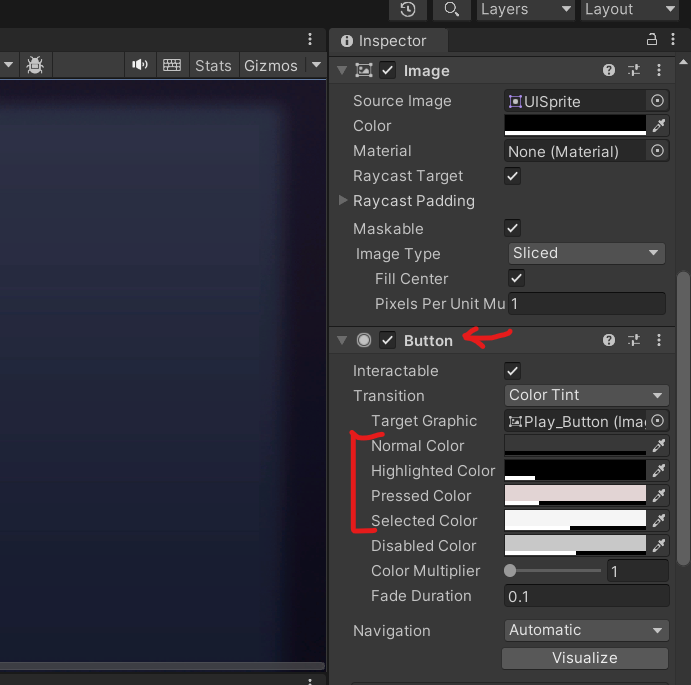Open the object picker for Material
691x685 pixels.
pos(657,151)
